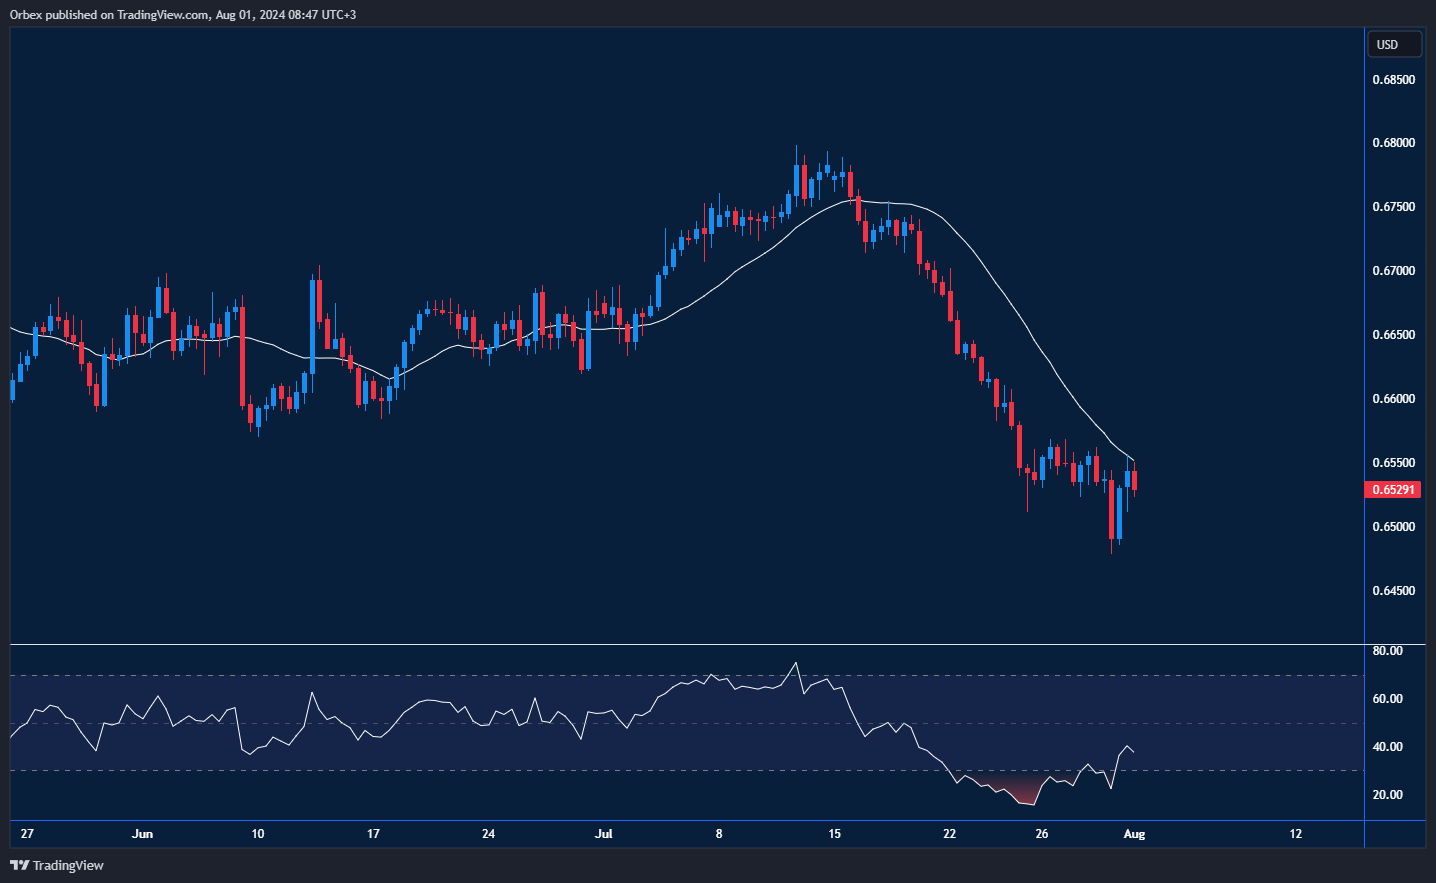1436x883 pixels.
Task: Click the 0.65500 price axis label
Action: coord(1393,463)
